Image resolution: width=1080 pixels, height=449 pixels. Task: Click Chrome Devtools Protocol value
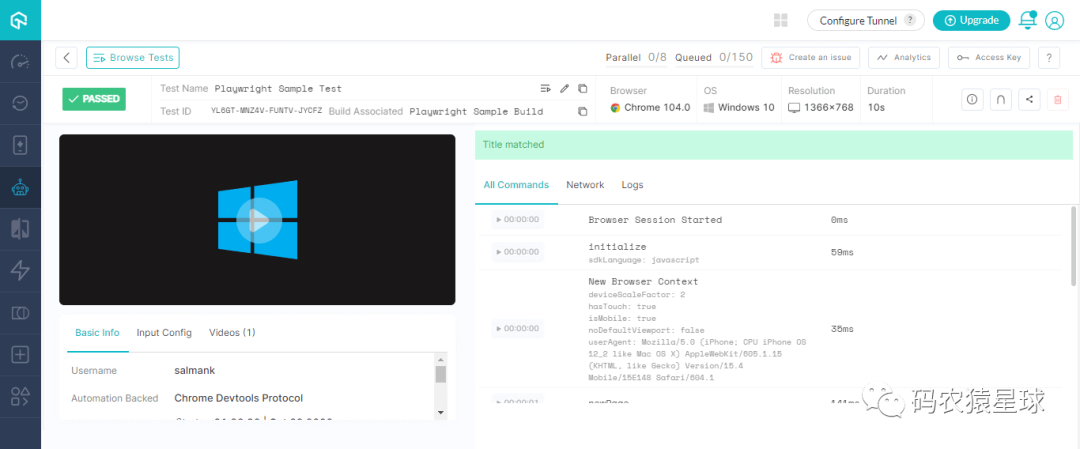(x=238, y=398)
